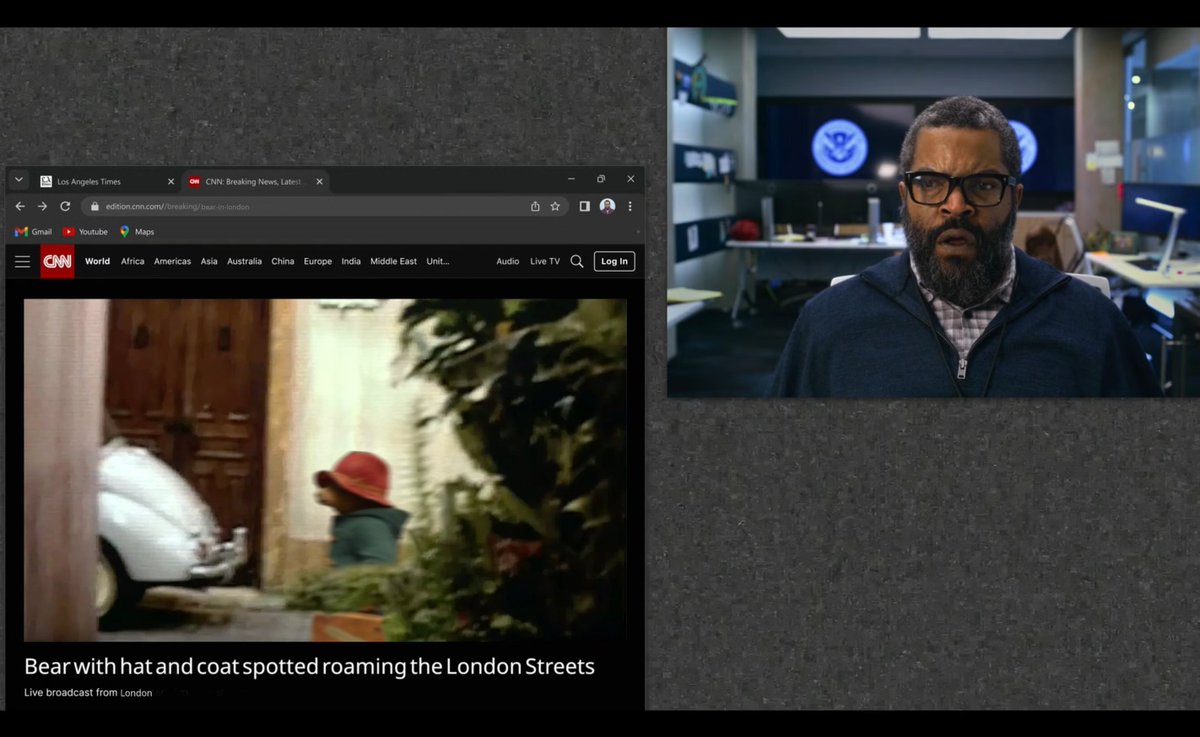Toggle the bookmark star for this page
The width and height of the screenshot is (1200, 737).
555,206
